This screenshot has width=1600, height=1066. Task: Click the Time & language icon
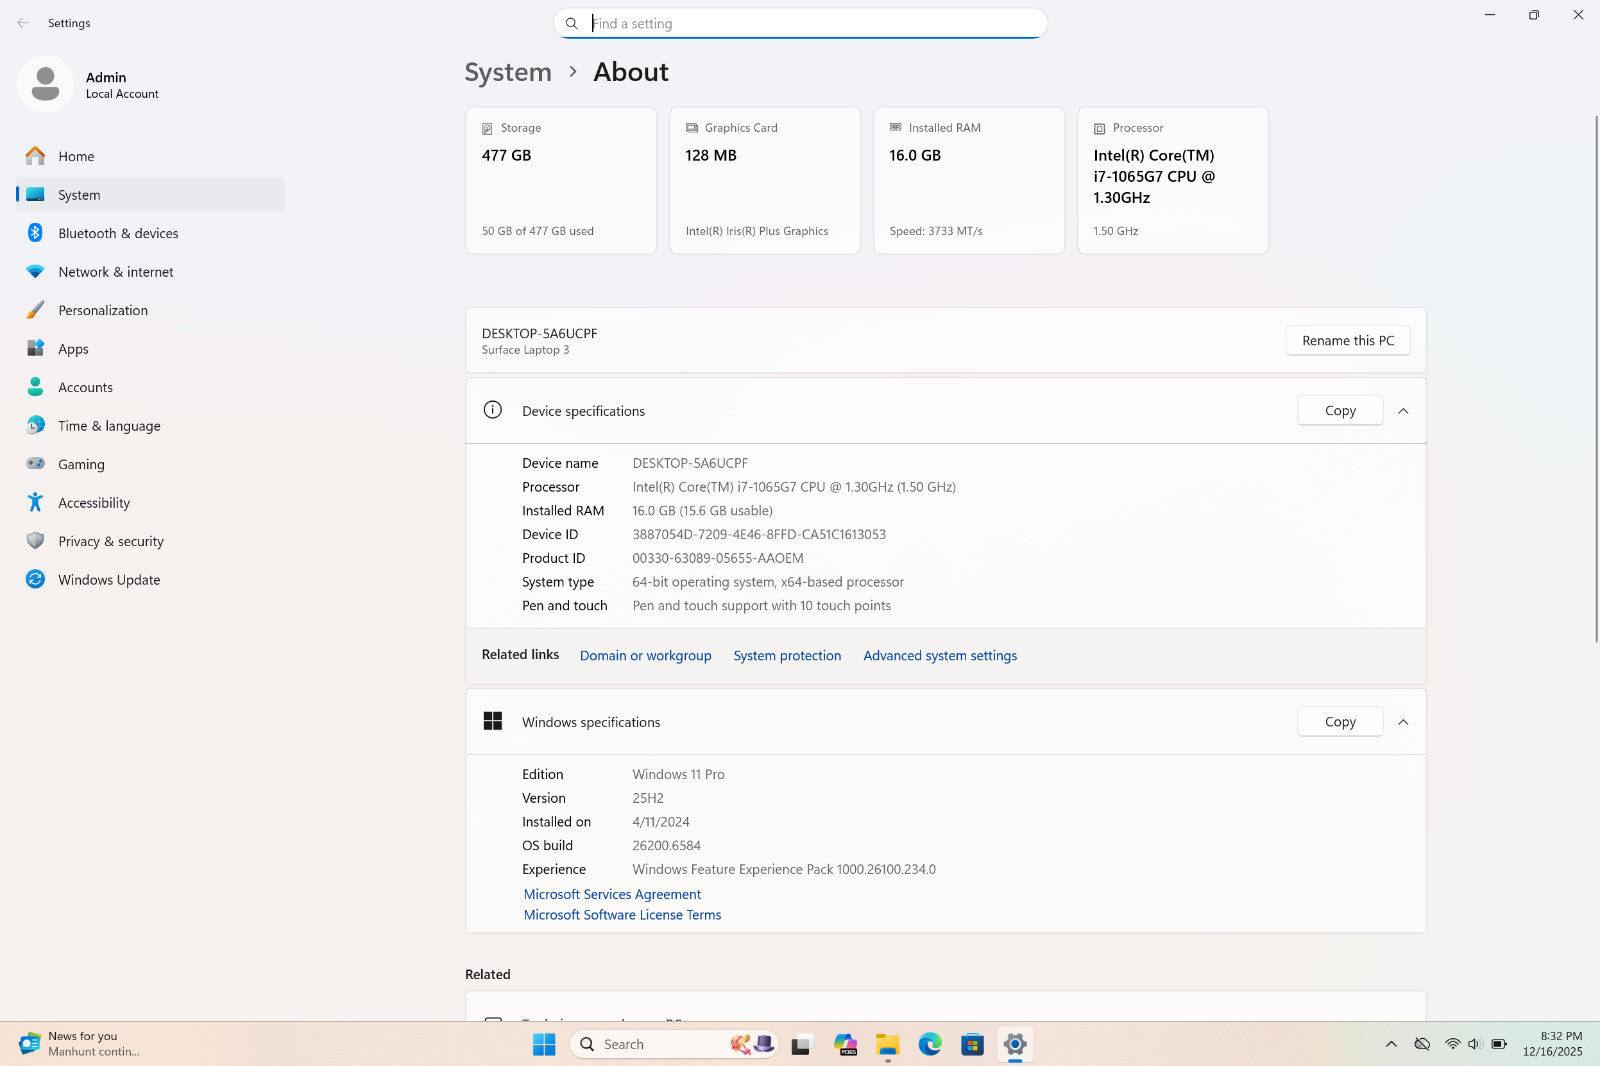pos(35,426)
